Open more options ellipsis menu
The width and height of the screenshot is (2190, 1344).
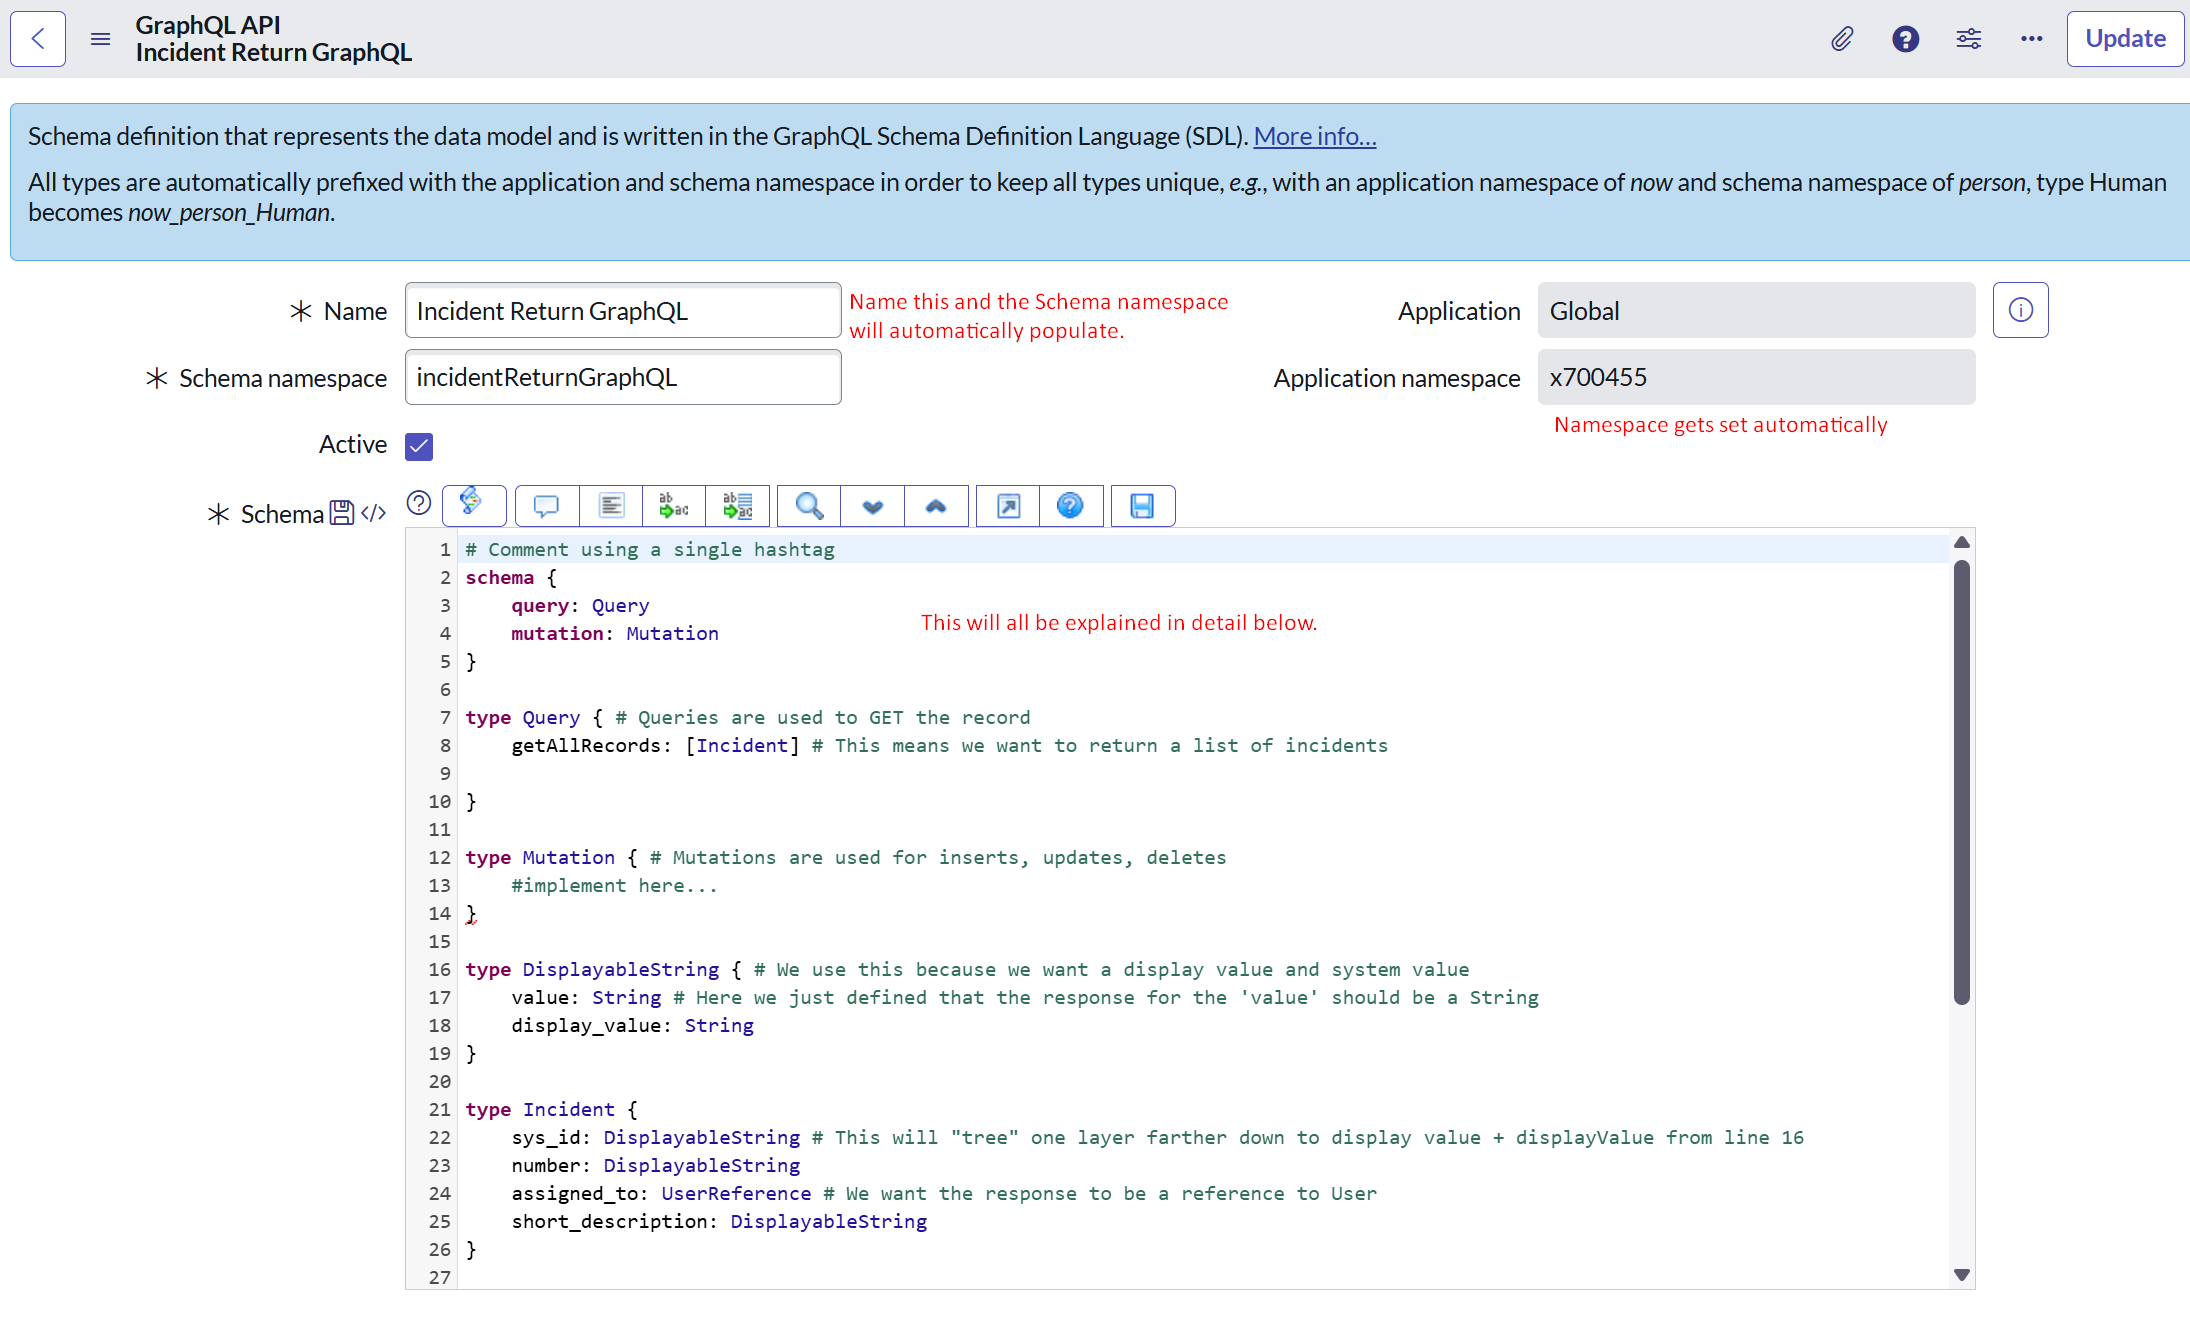2031,39
